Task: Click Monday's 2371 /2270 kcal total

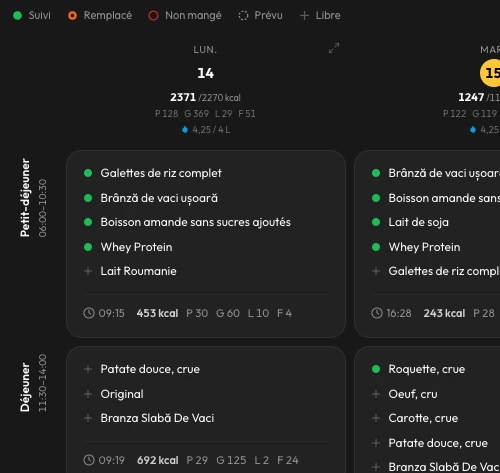Action: click(x=205, y=97)
